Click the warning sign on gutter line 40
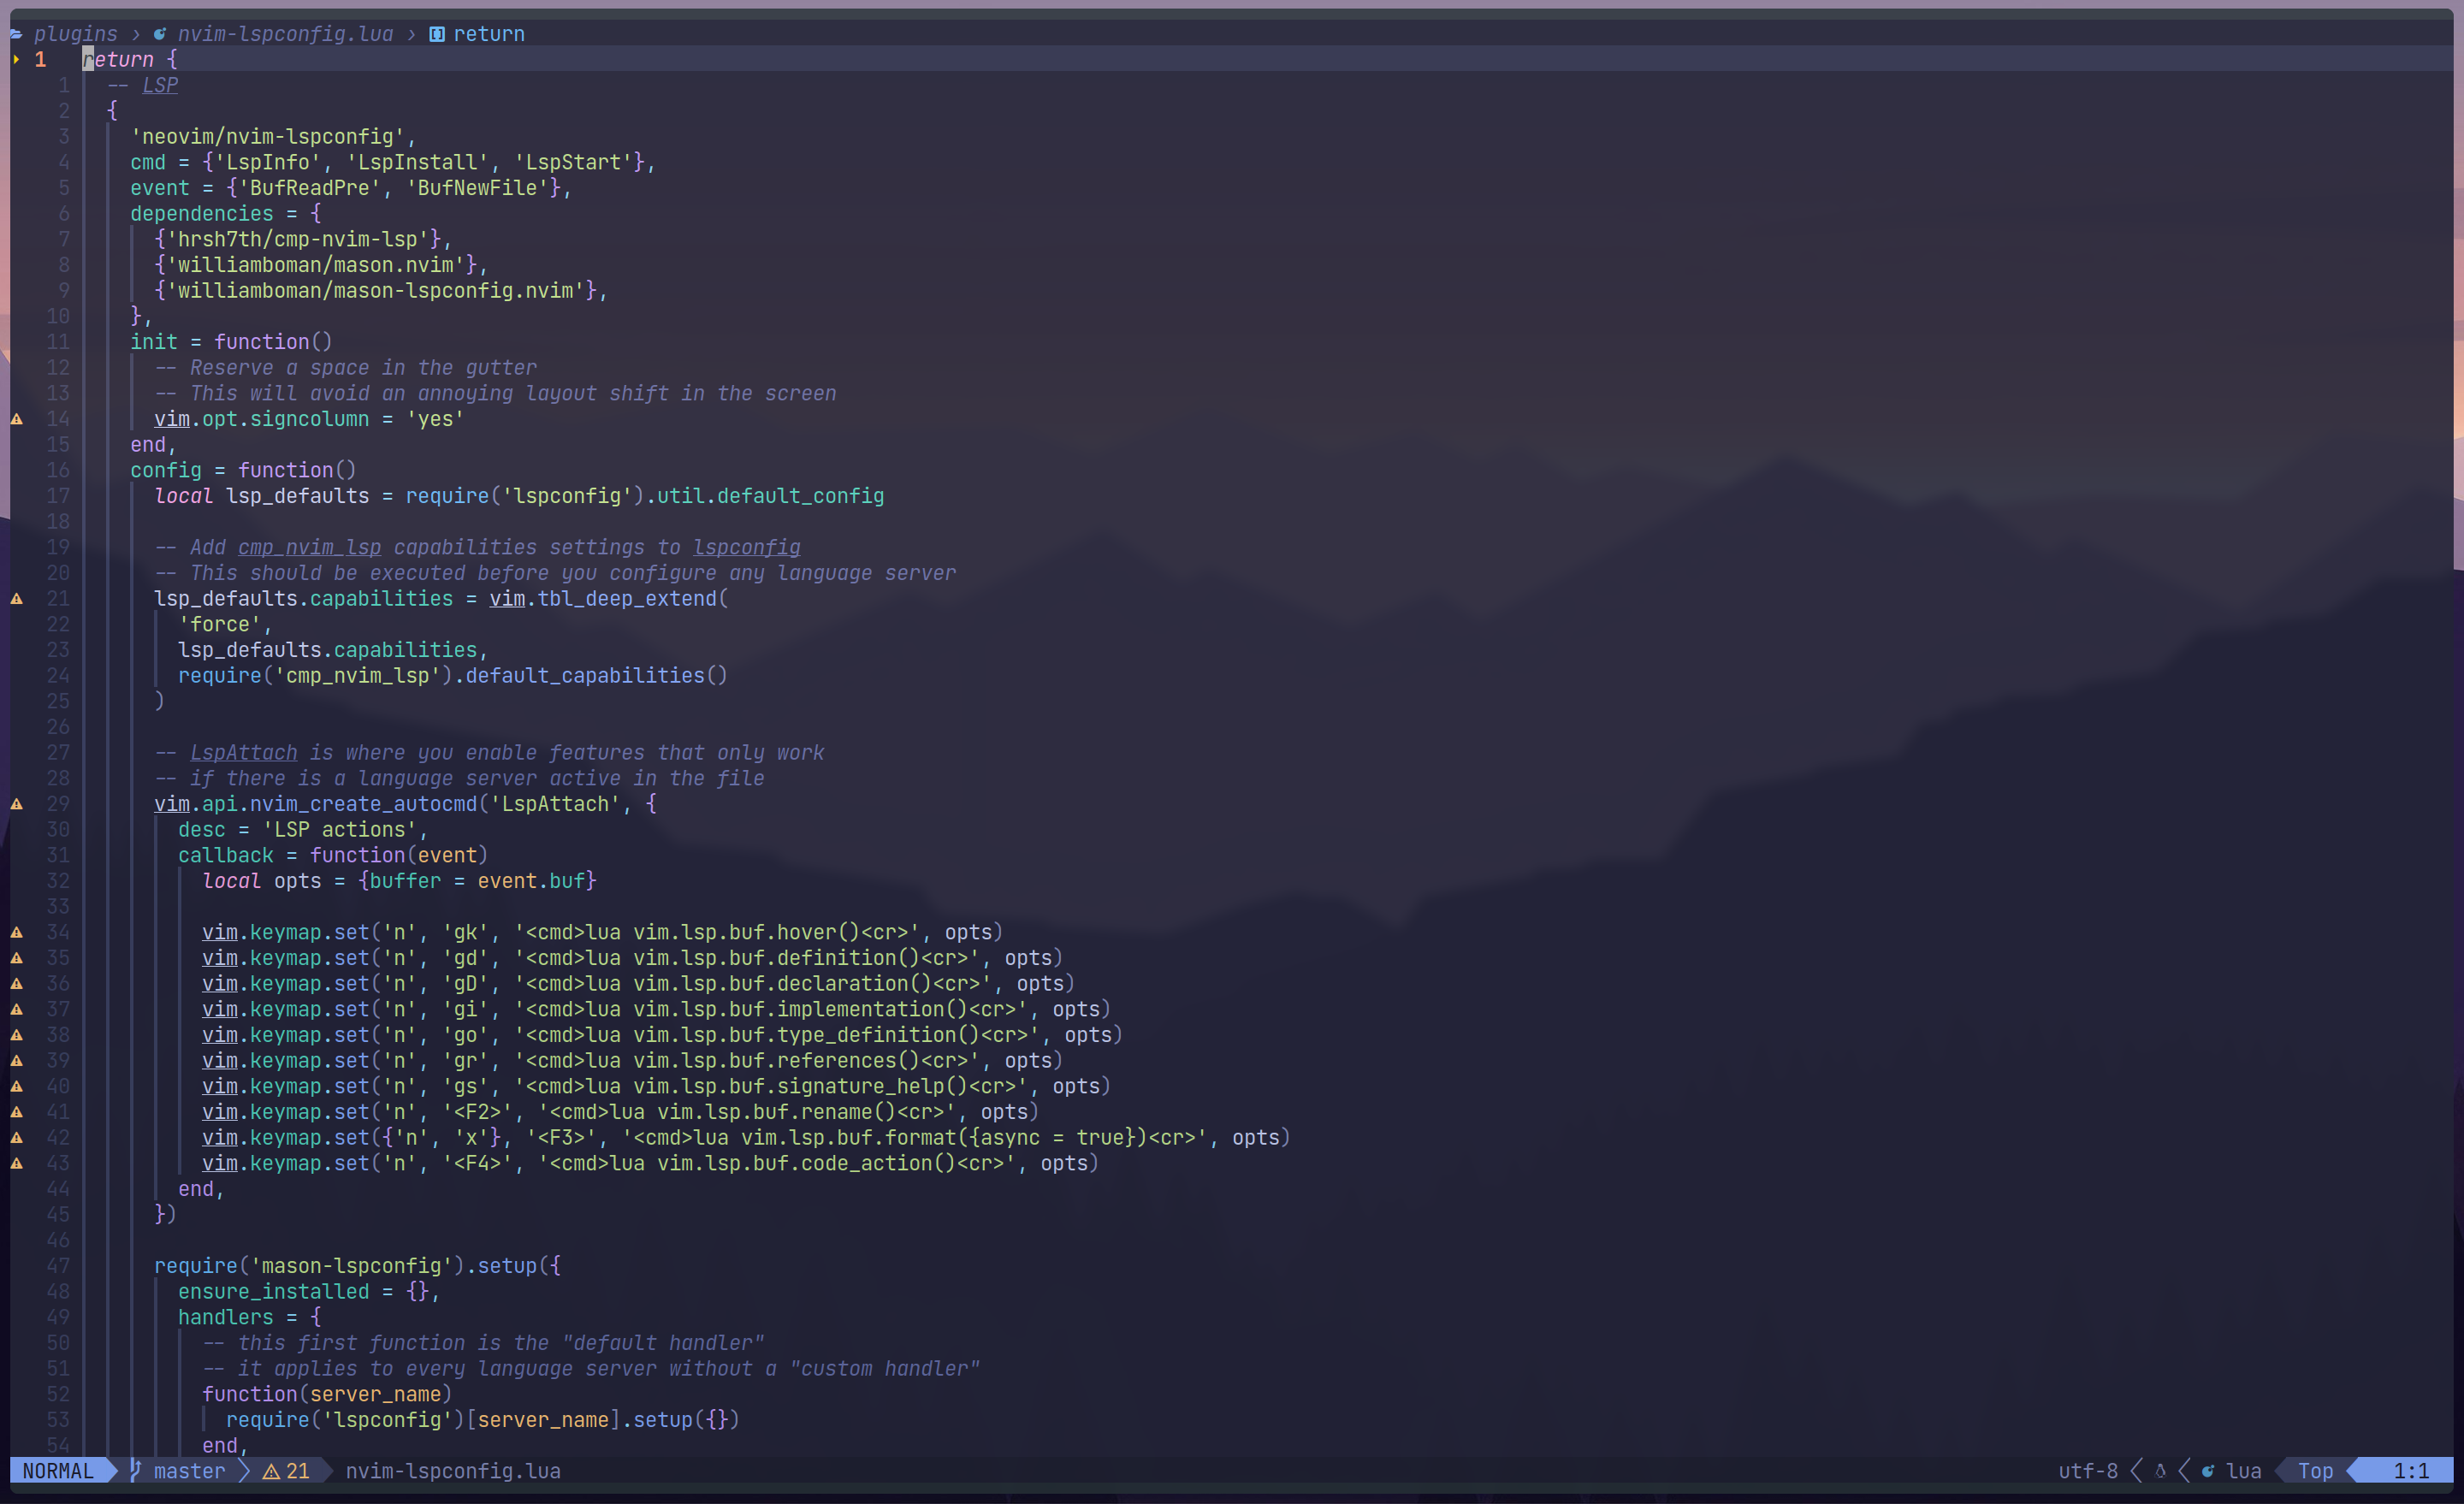This screenshot has height=1504, width=2464. (x=17, y=1086)
